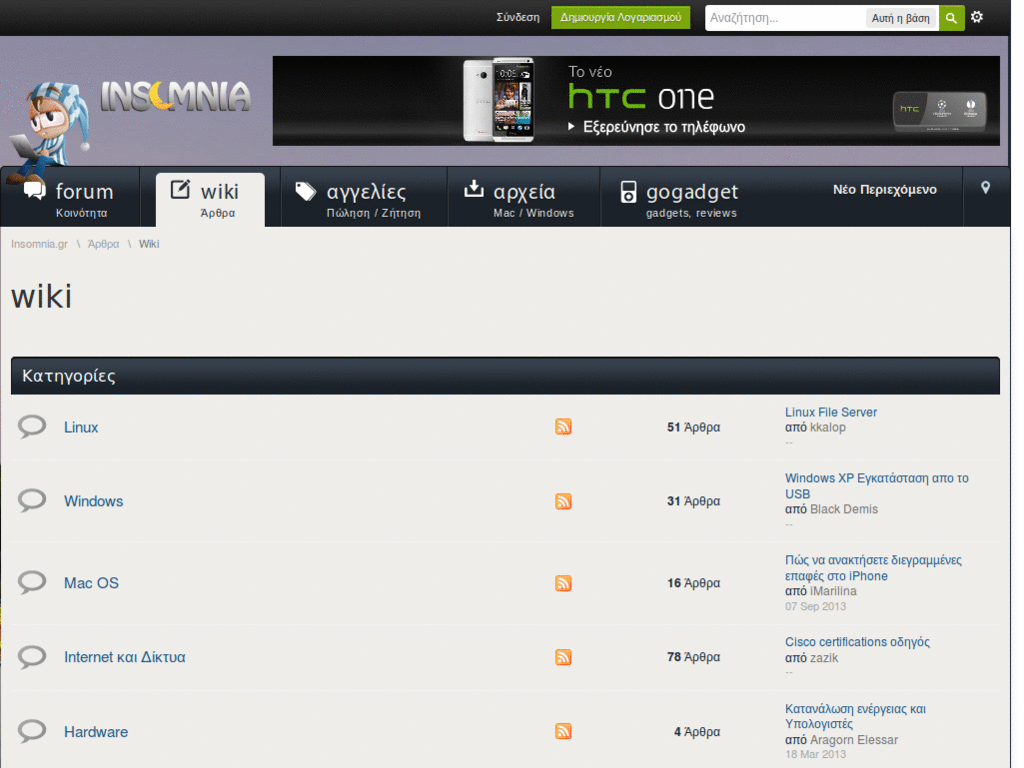Click the Windows category RSS feed icon
The height and width of the screenshot is (768, 1024).
pyautogui.click(x=563, y=501)
